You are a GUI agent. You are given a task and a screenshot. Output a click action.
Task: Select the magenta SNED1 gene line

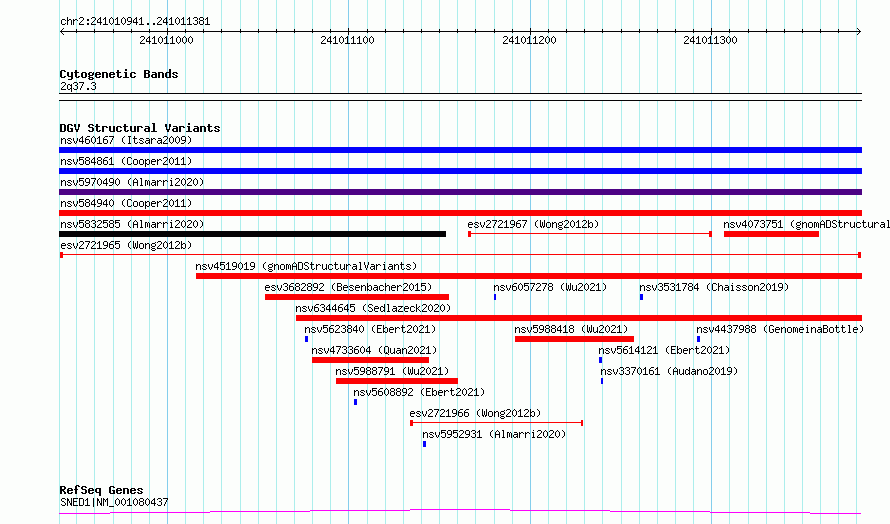point(460,512)
